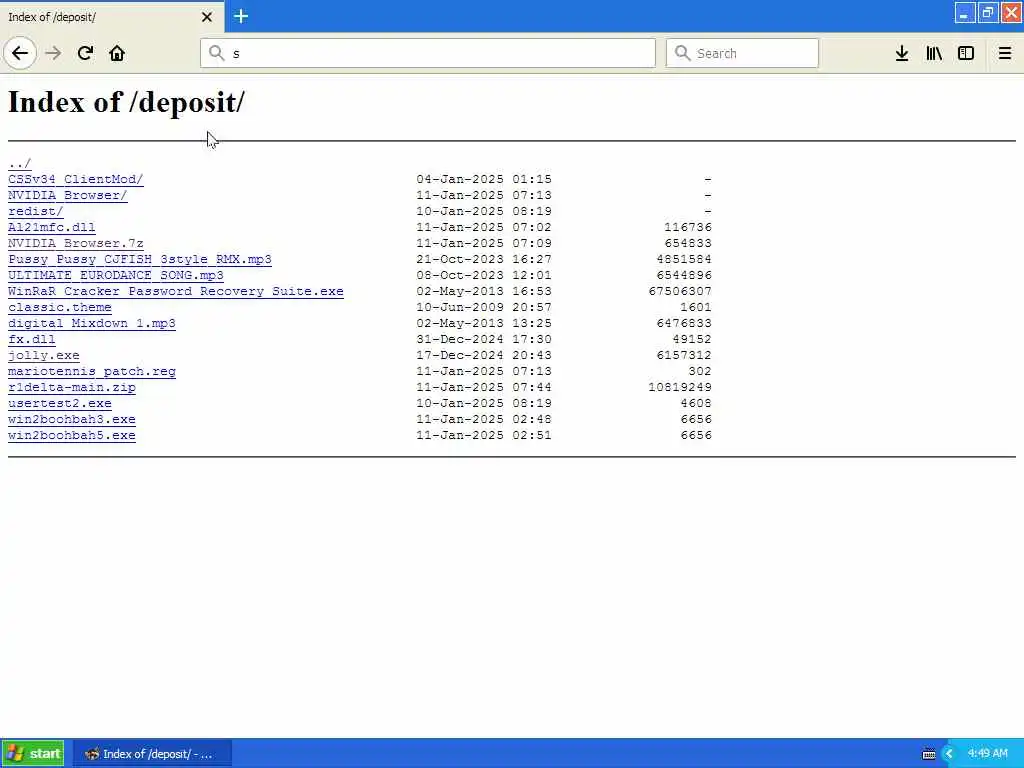
Task: Focus the Search box in toolbar
Action: click(742, 53)
